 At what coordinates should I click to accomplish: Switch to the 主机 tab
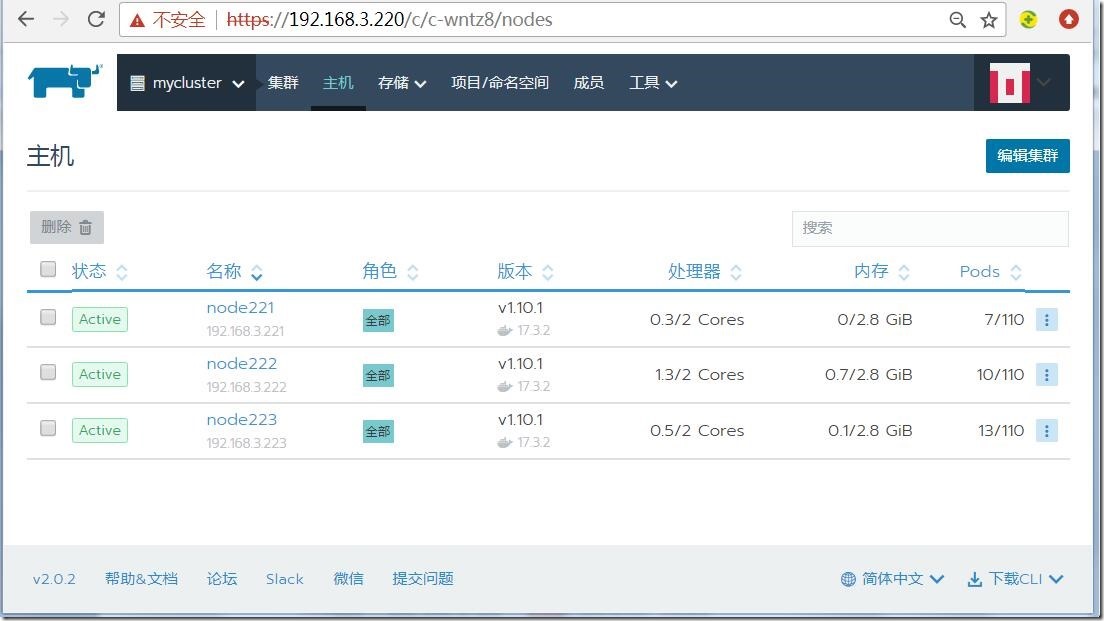pos(338,83)
